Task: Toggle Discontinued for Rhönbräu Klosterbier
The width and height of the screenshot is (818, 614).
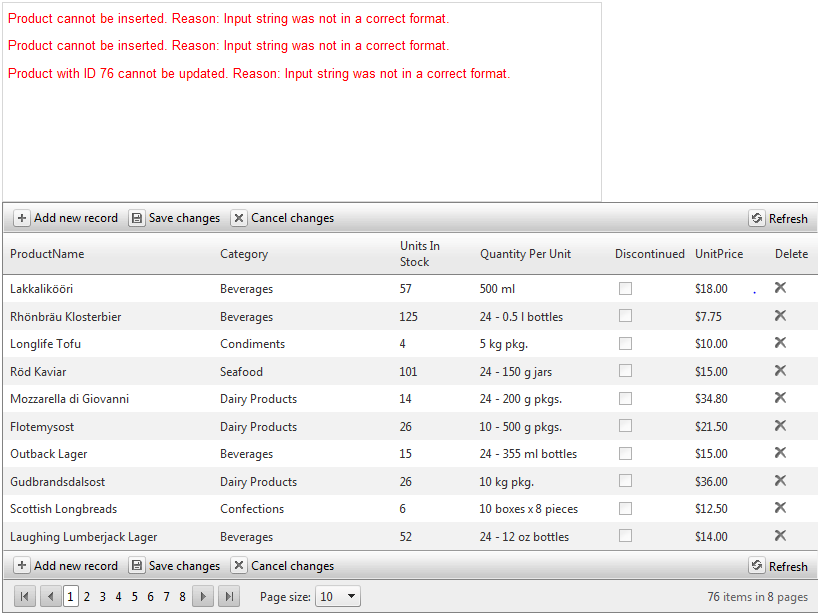Action: click(625, 316)
